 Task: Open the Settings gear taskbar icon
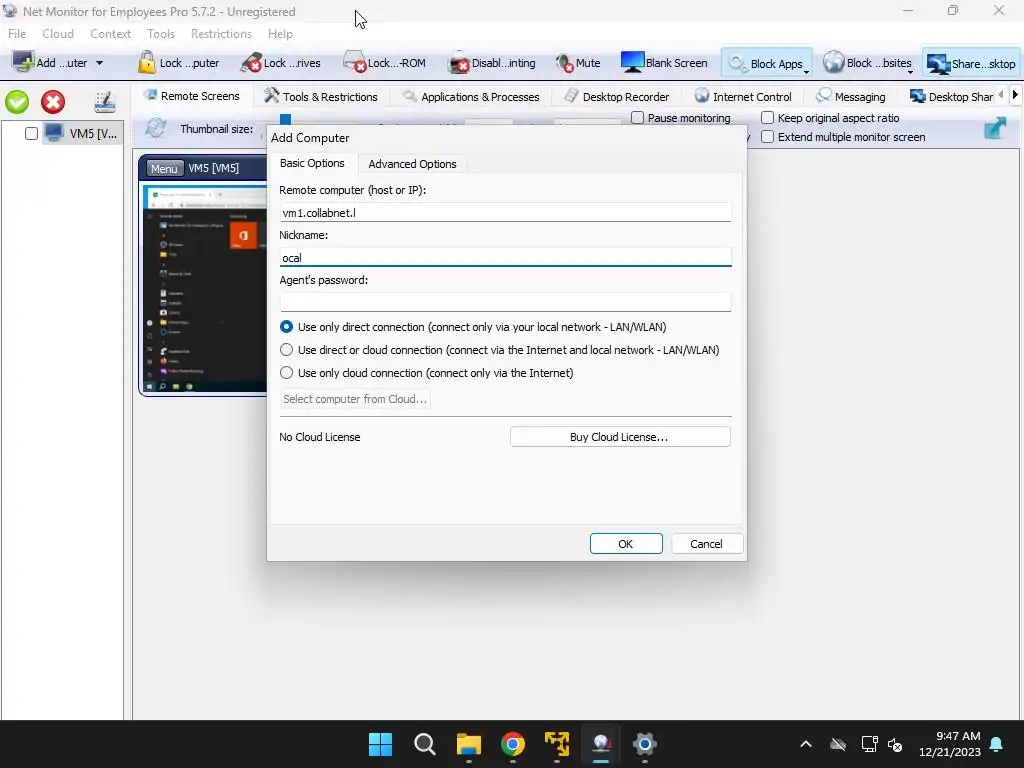pyautogui.click(x=645, y=744)
